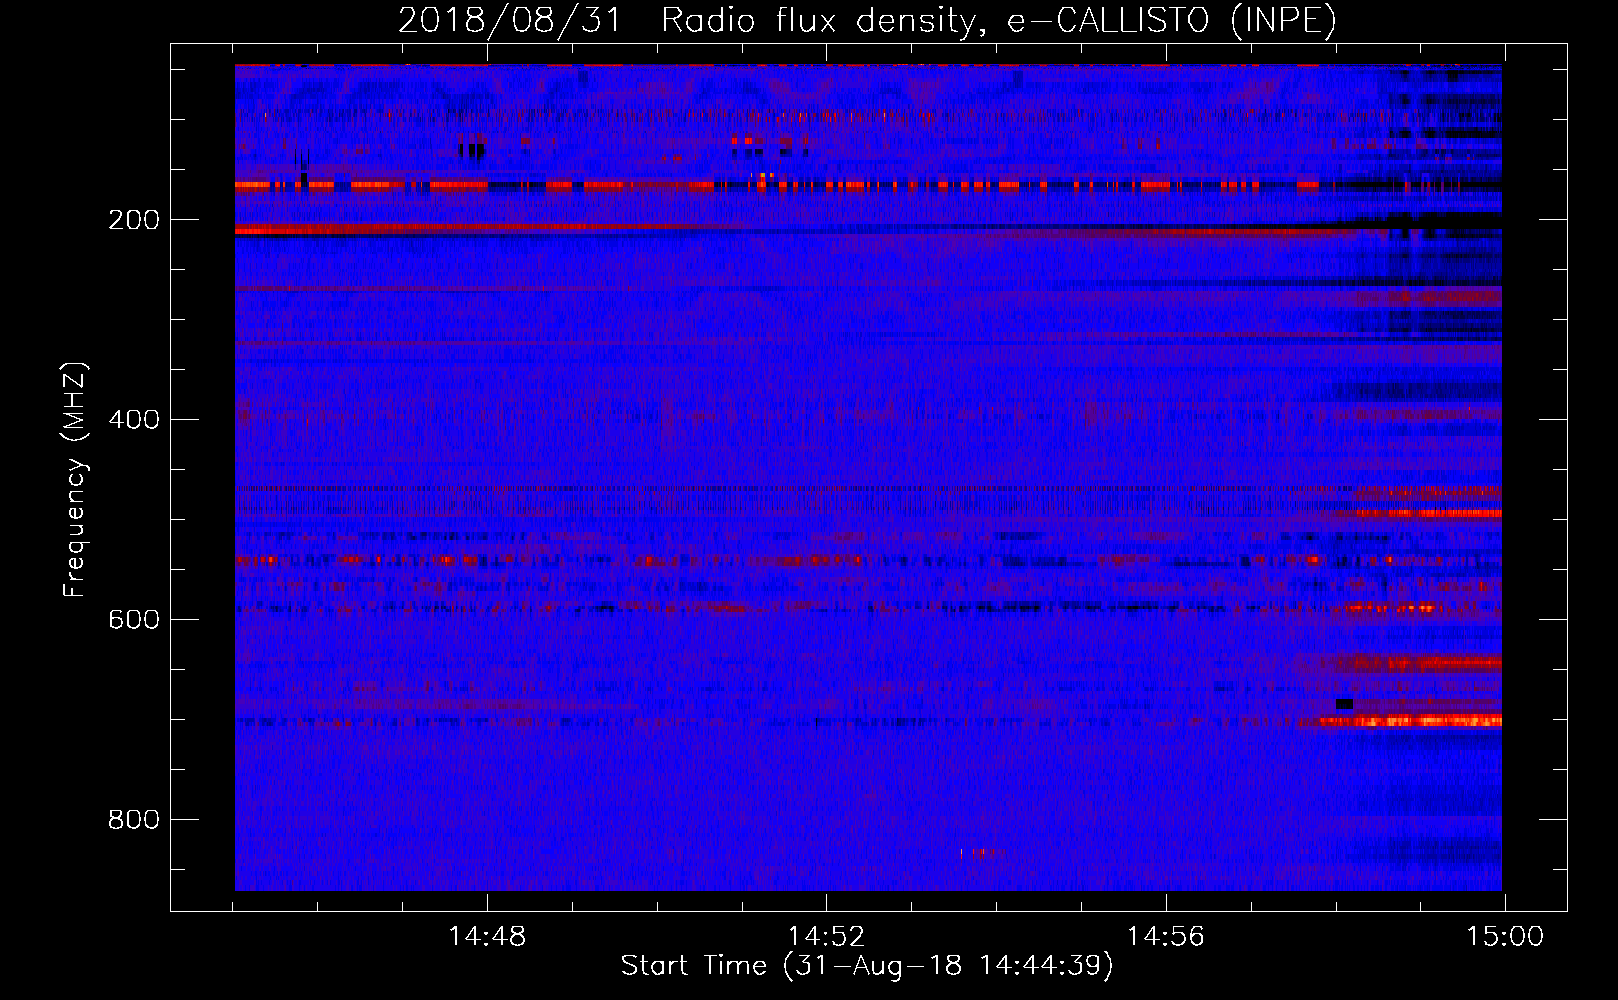Click the 'Start Time (31-Aug-18 14:44:39)' label
This screenshot has height=1000, width=1618.
coord(867,966)
